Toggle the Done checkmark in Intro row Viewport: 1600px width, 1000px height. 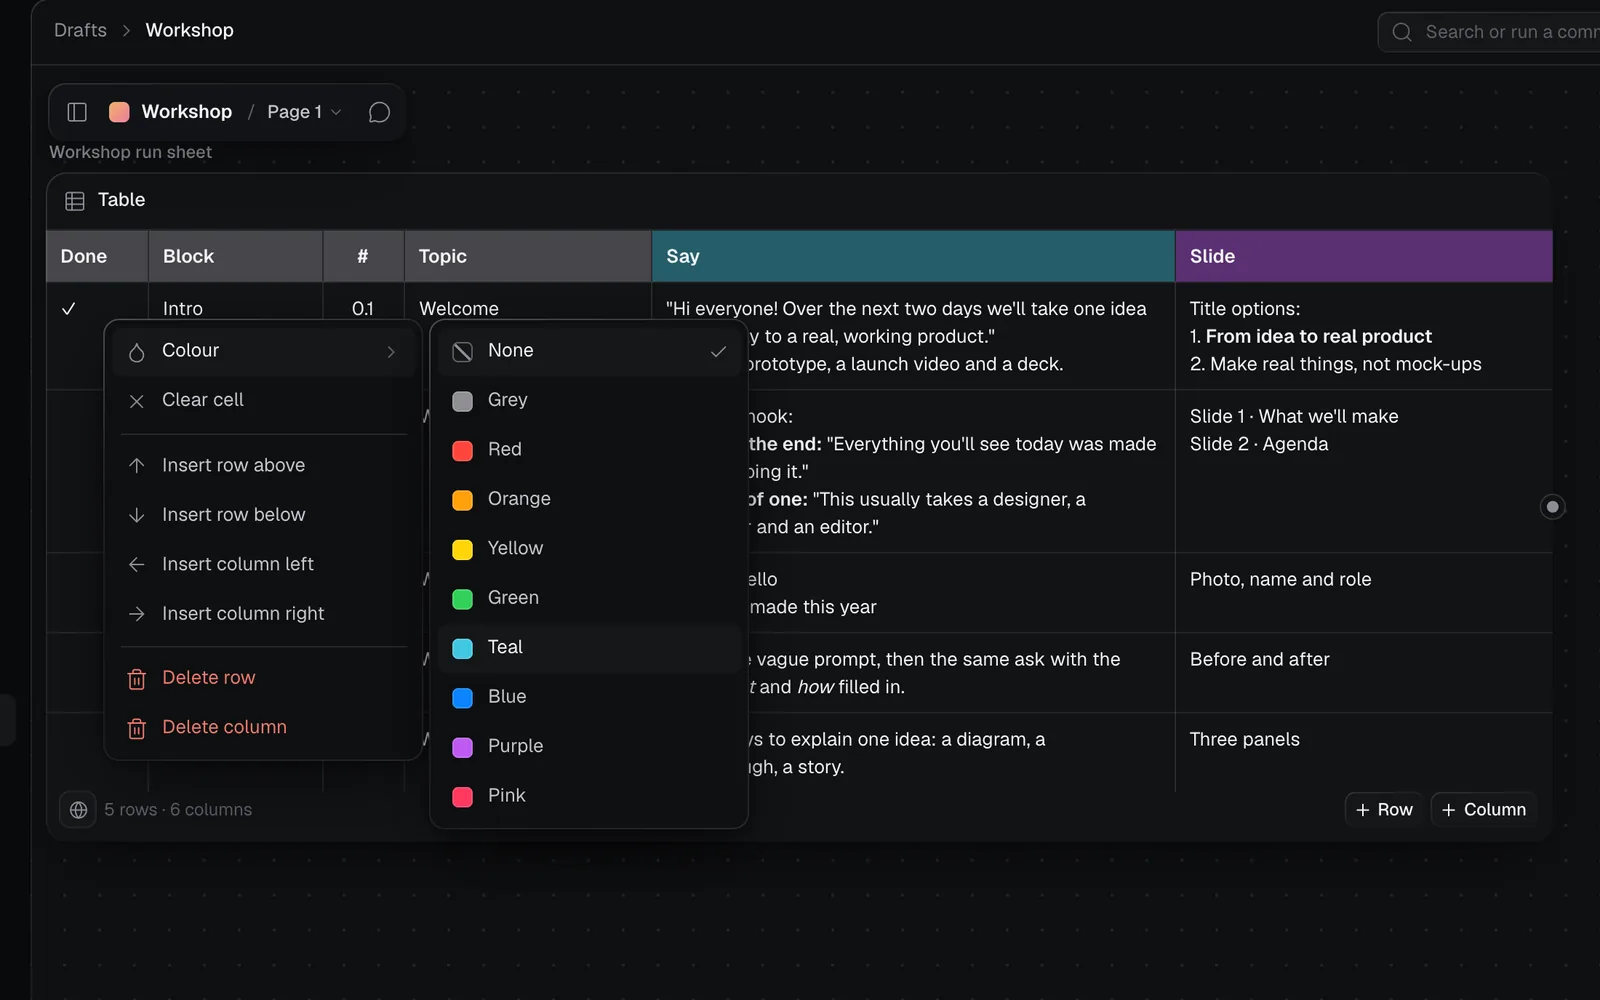point(69,309)
